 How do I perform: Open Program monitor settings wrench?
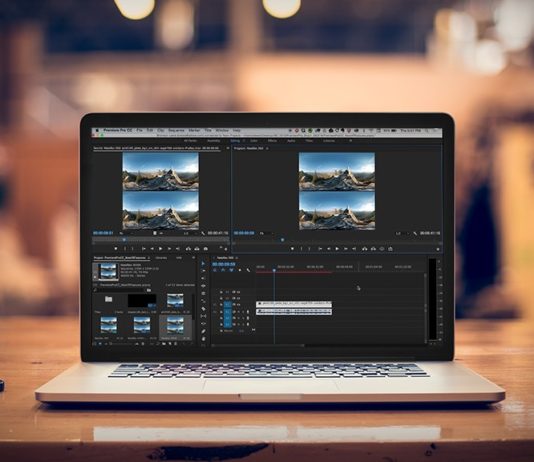pos(415,234)
